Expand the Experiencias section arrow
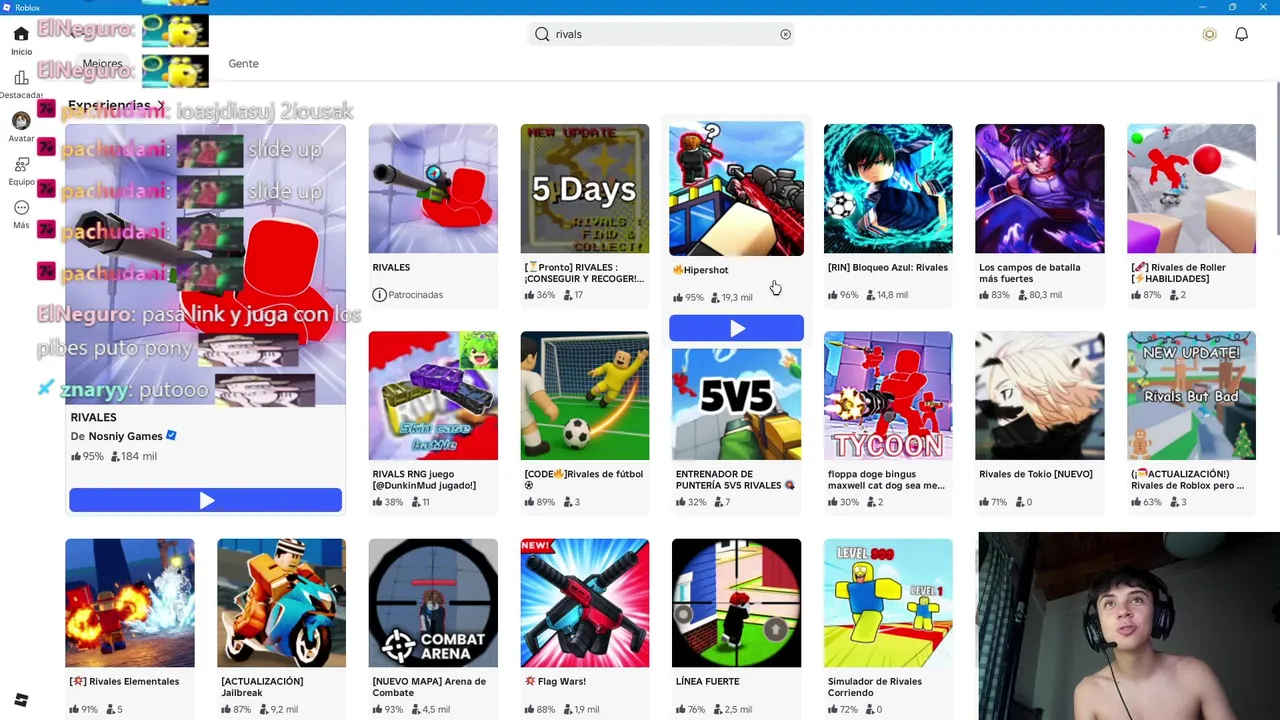The width and height of the screenshot is (1280, 720). point(160,105)
